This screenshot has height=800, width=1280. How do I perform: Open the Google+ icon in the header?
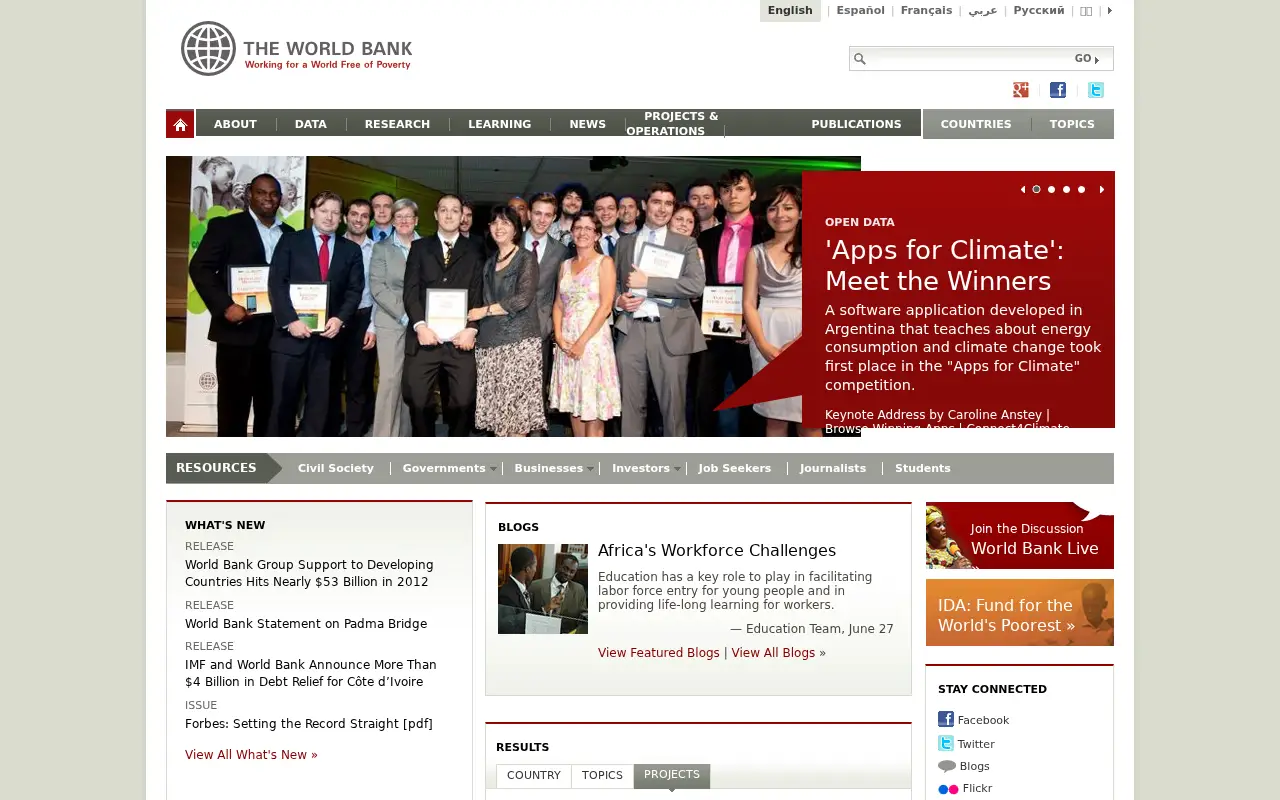tap(1020, 90)
